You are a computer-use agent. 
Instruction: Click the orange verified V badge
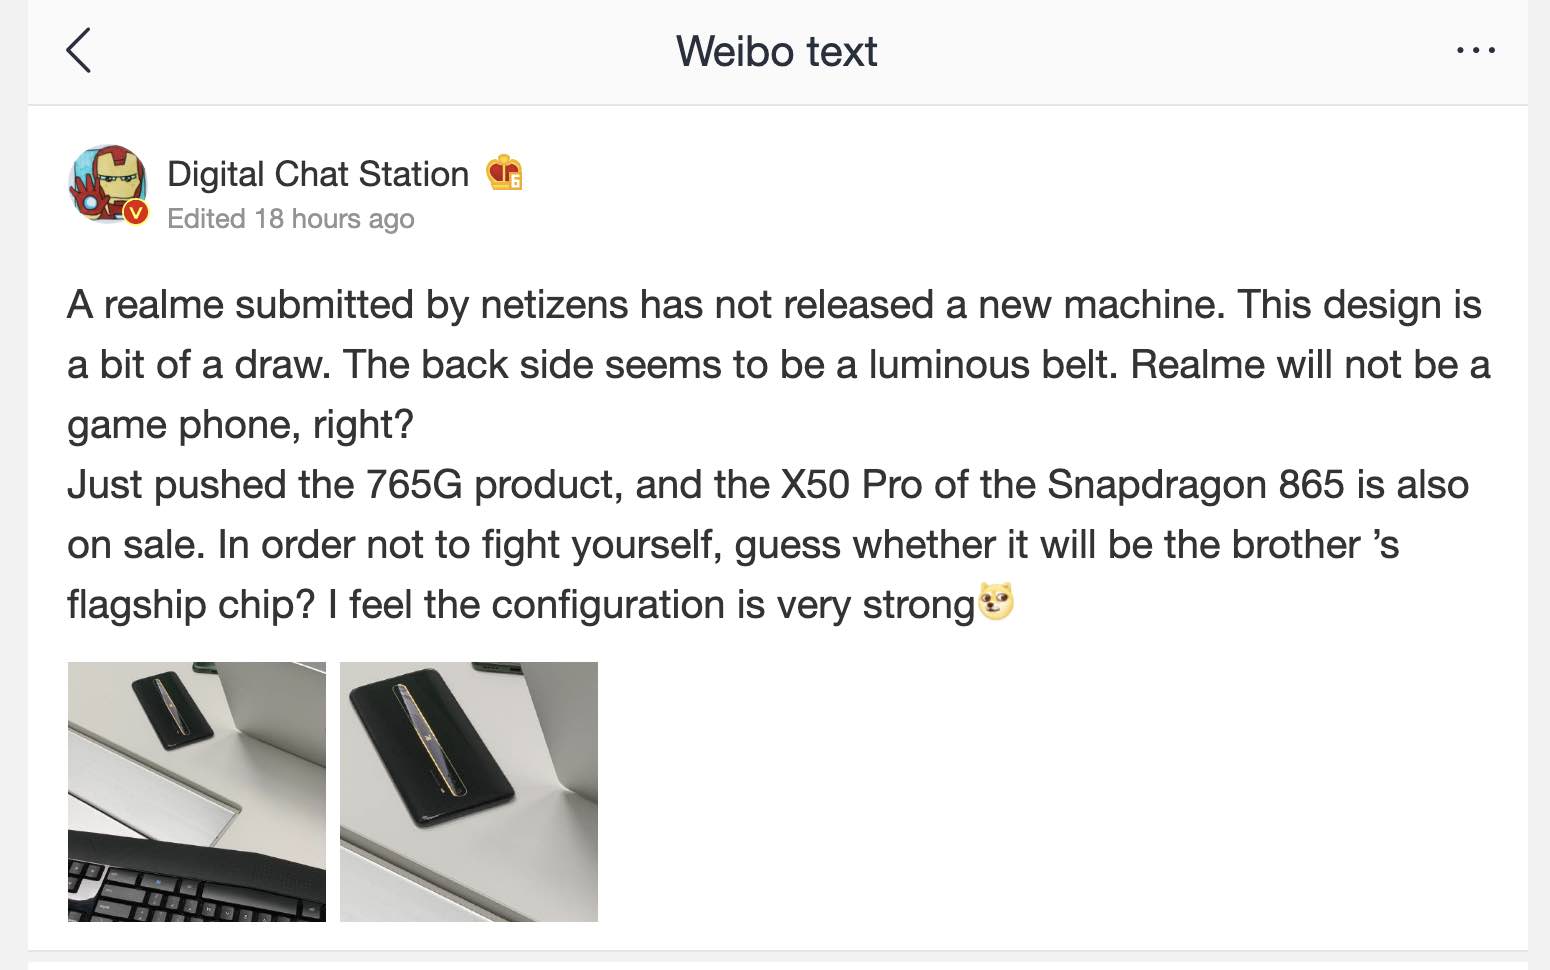point(135,212)
